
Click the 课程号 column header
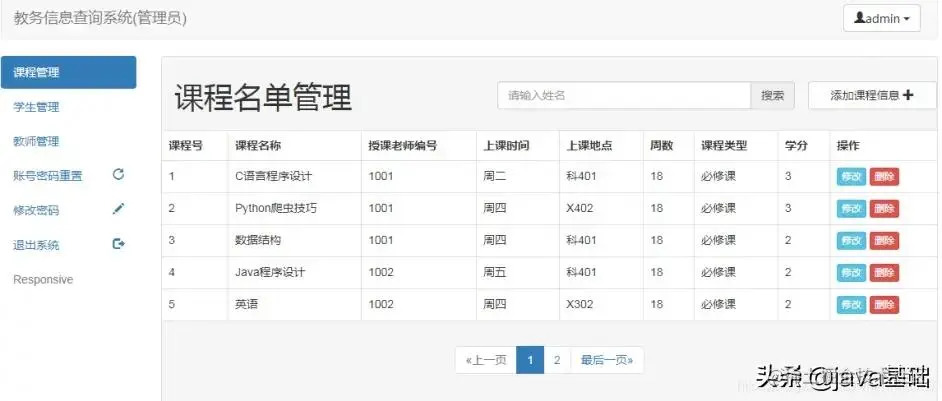coord(186,145)
